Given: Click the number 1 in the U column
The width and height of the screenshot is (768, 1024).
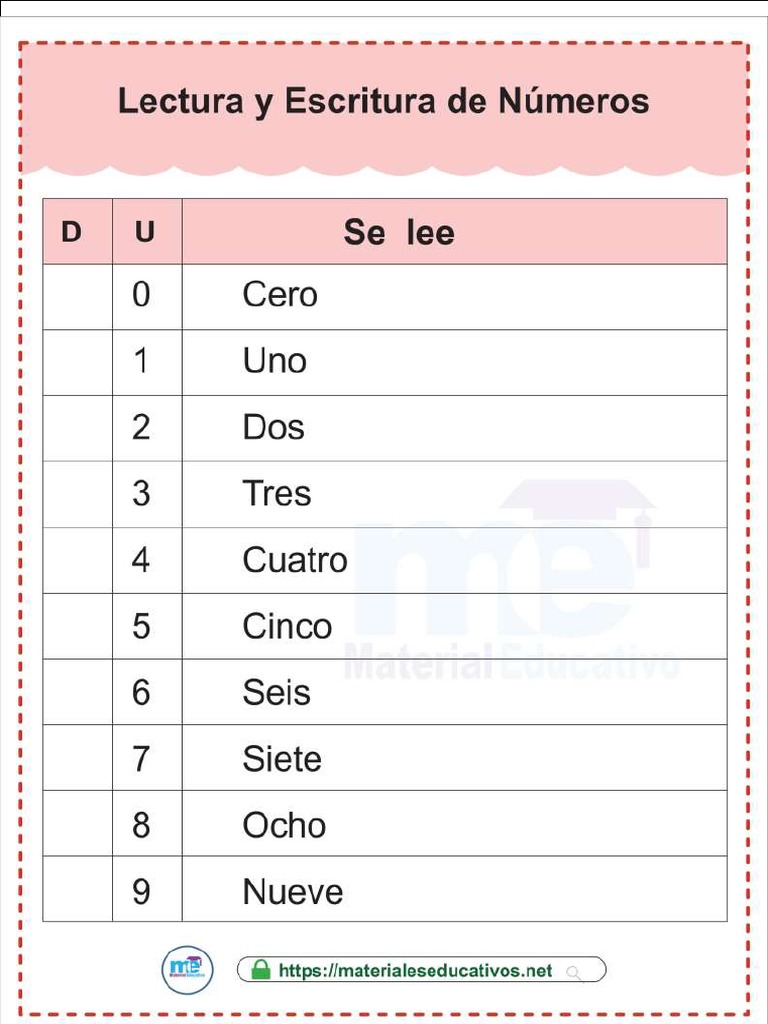Looking at the screenshot, I should pyautogui.click(x=141, y=361).
